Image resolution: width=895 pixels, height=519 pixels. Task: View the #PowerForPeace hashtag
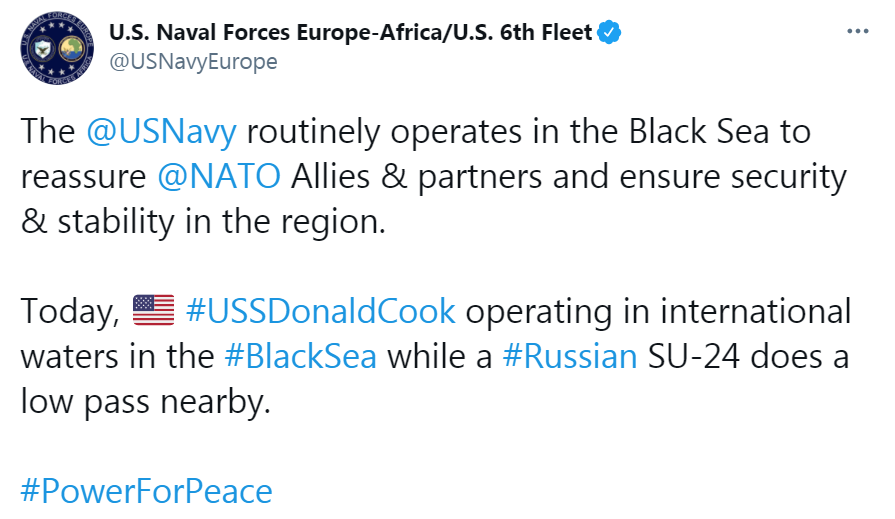pyautogui.click(x=146, y=491)
